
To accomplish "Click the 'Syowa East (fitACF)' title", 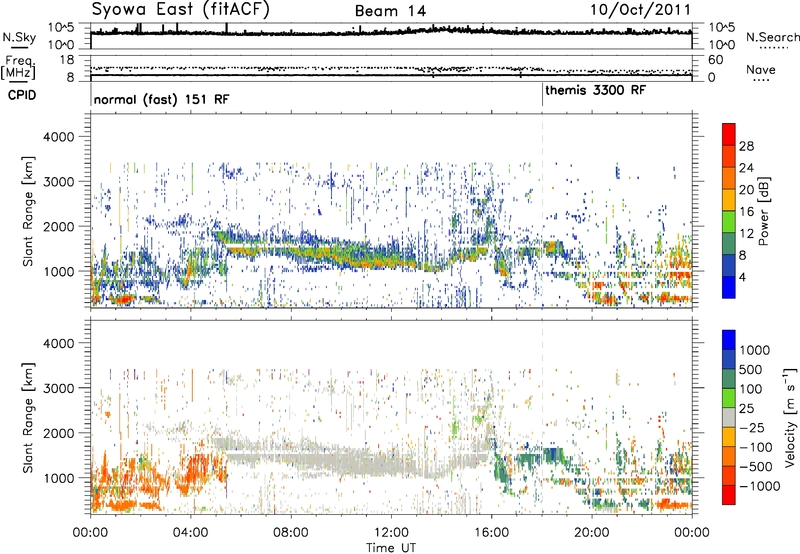I will pyautogui.click(x=180, y=9).
